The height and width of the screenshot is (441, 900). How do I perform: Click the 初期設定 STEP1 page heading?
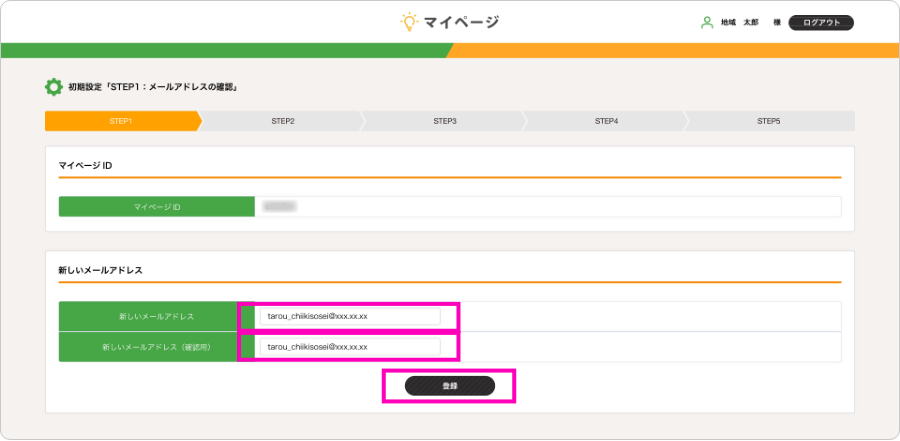point(152,87)
